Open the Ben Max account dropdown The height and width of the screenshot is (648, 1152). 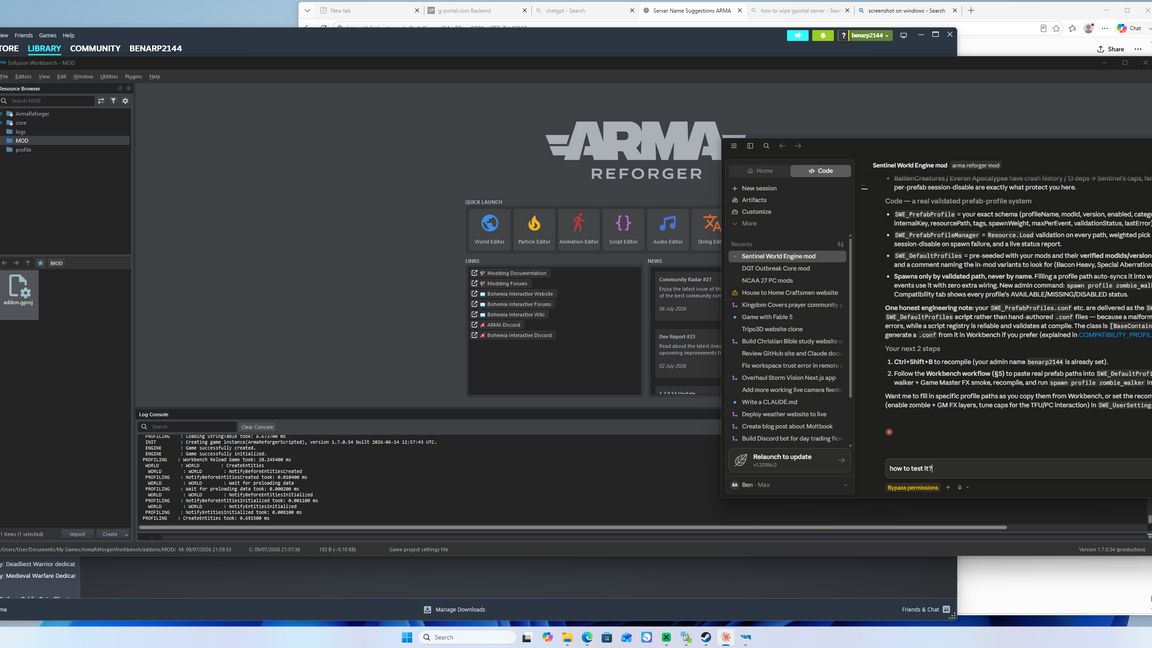(x=788, y=485)
